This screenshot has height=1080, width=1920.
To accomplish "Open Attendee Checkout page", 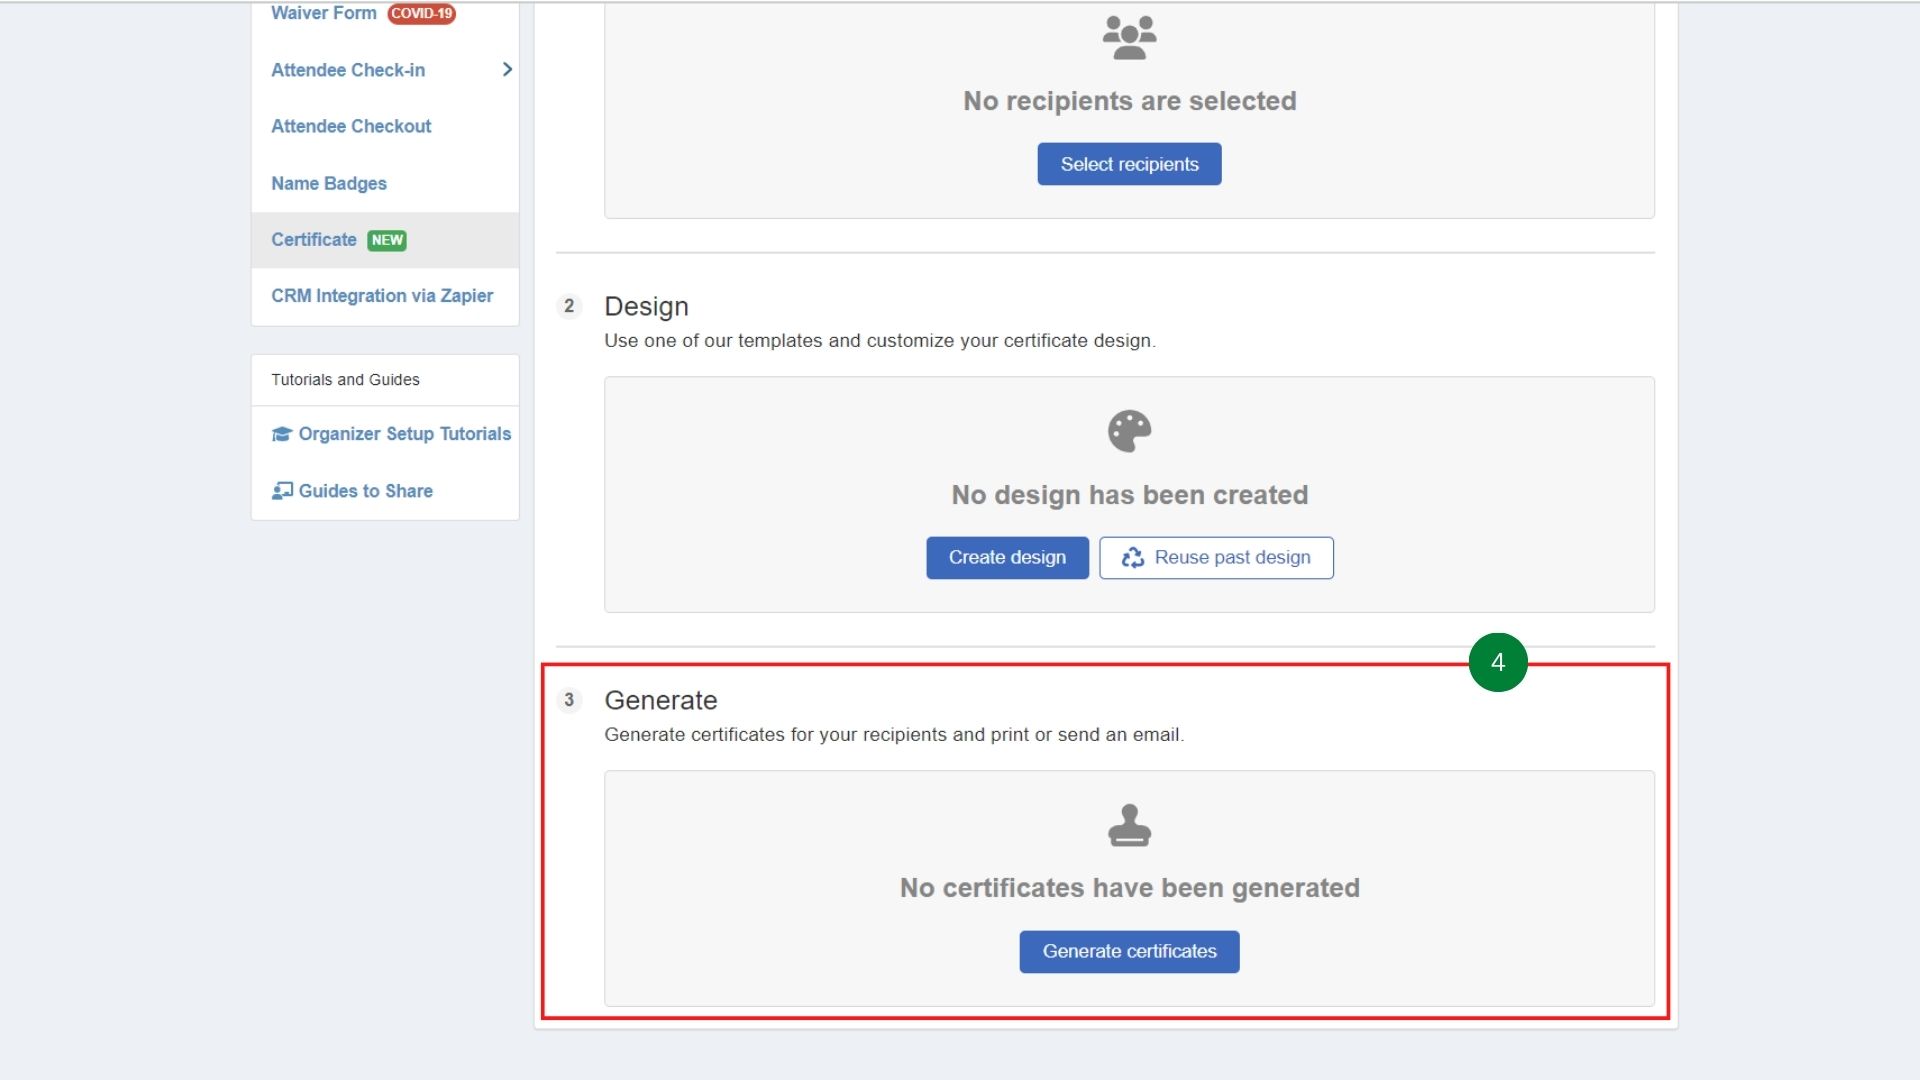I will point(351,126).
